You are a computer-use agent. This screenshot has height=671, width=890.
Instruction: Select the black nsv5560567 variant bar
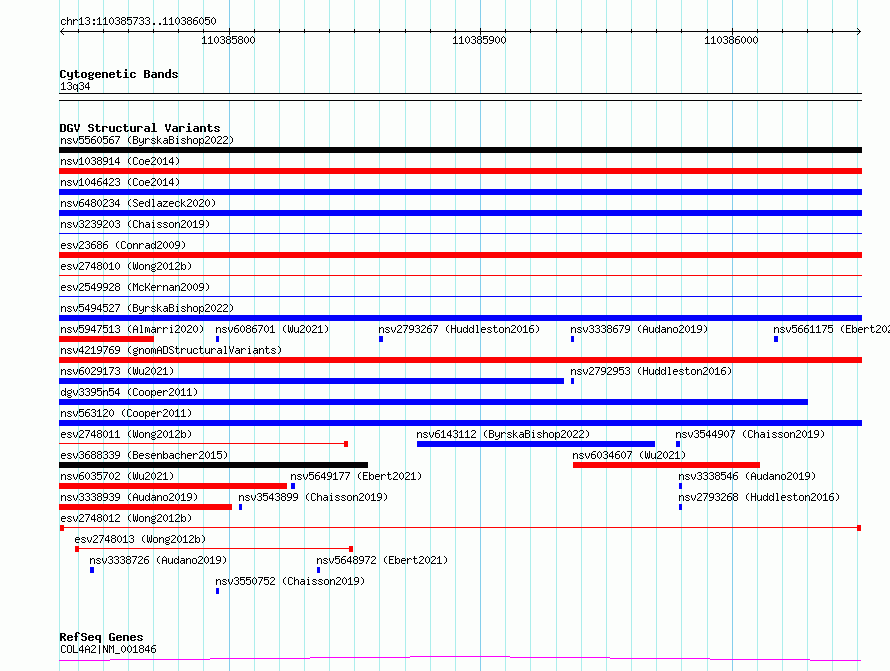tap(460, 150)
